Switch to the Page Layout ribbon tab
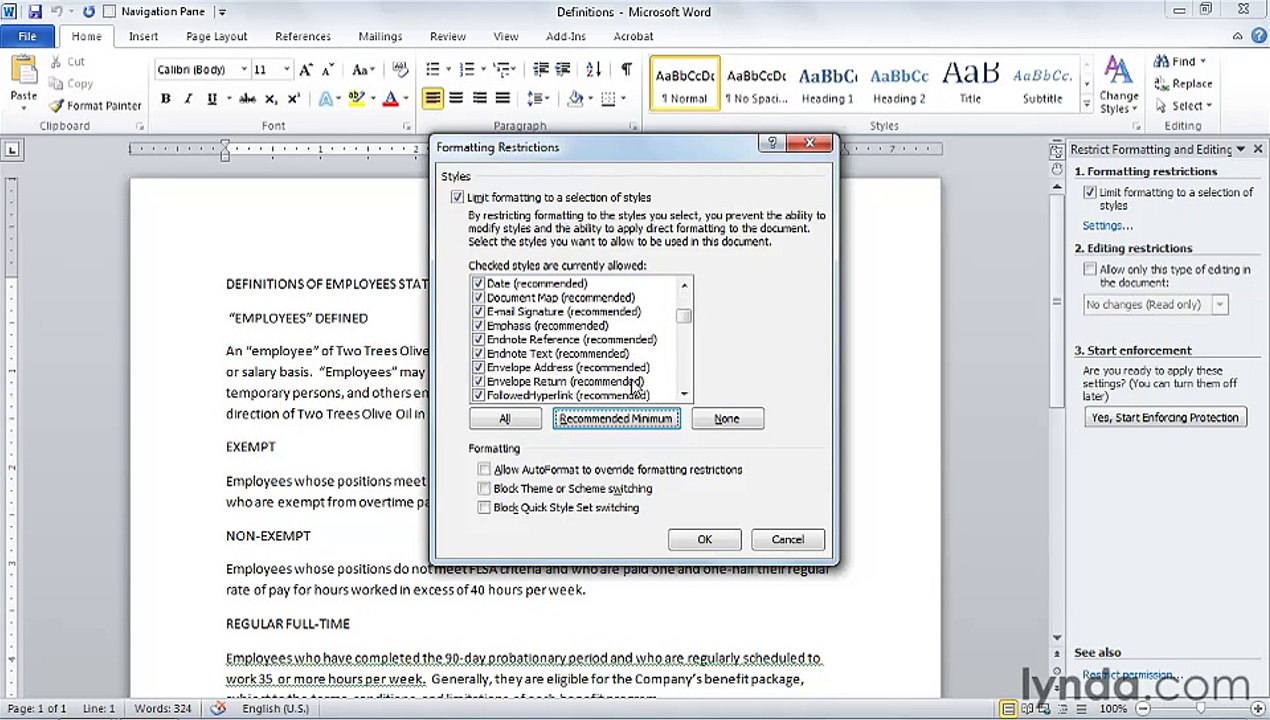 (216, 37)
